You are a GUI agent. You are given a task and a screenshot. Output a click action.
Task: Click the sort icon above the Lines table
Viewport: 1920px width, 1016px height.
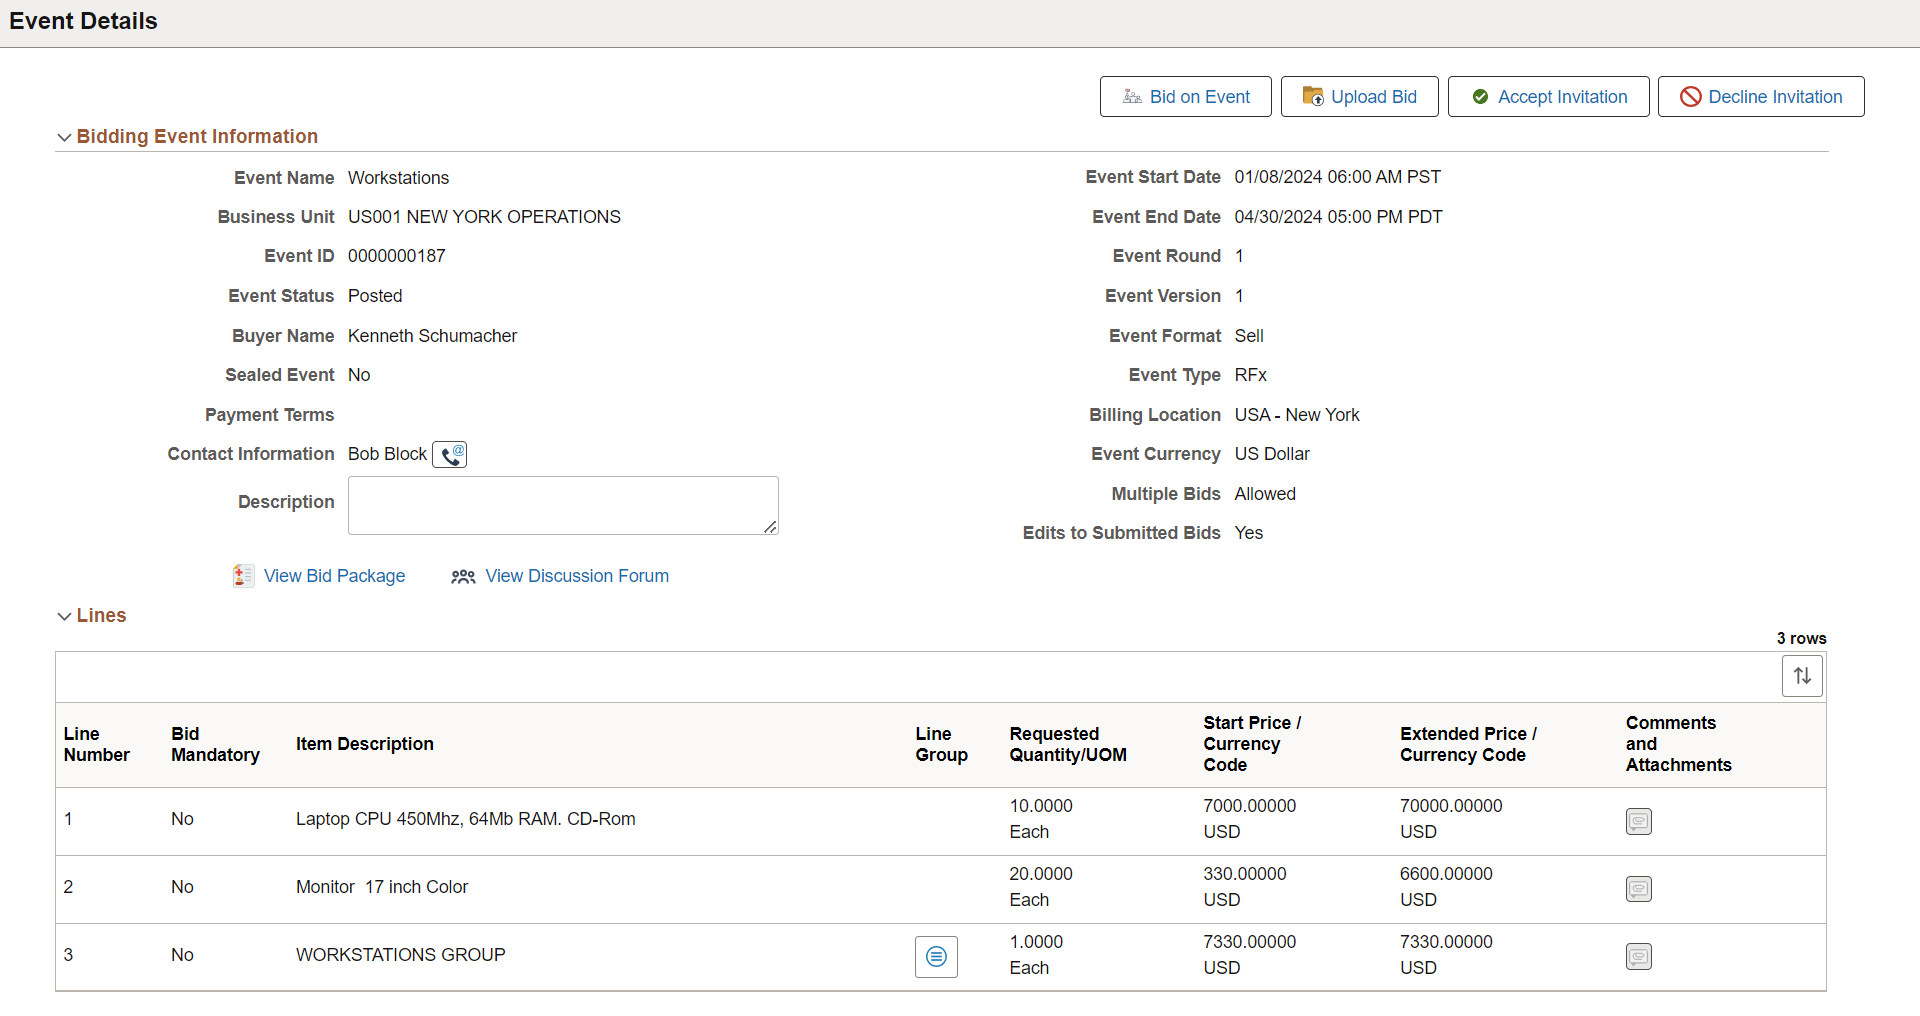1802,676
